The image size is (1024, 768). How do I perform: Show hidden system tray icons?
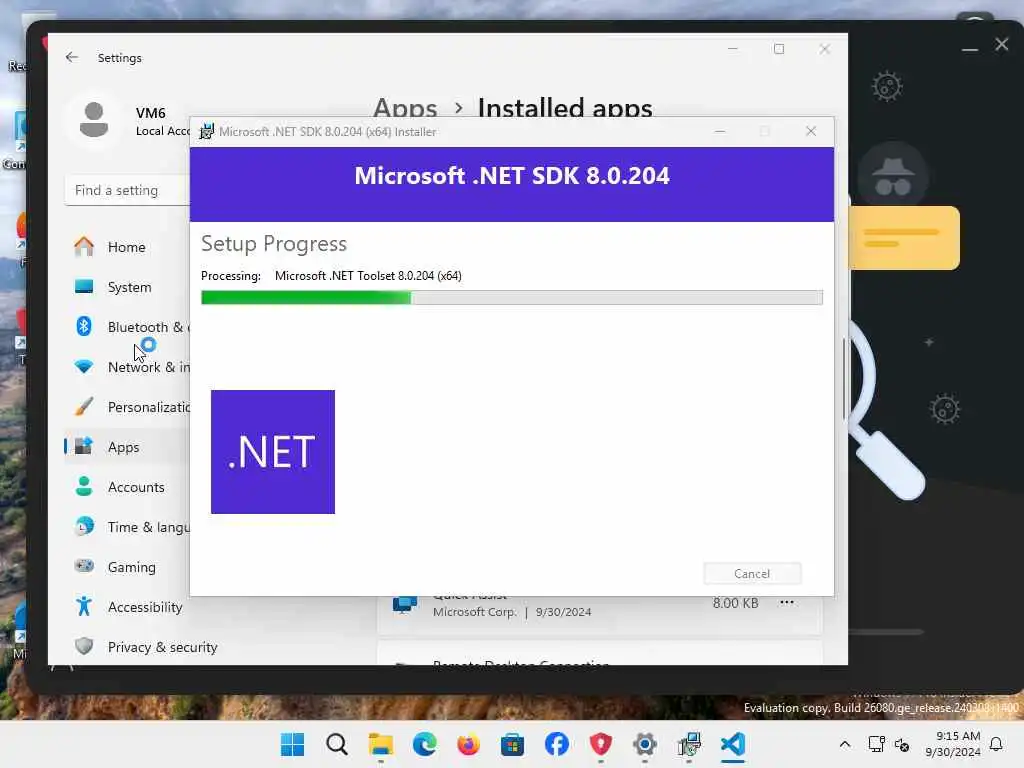pyautogui.click(x=844, y=744)
